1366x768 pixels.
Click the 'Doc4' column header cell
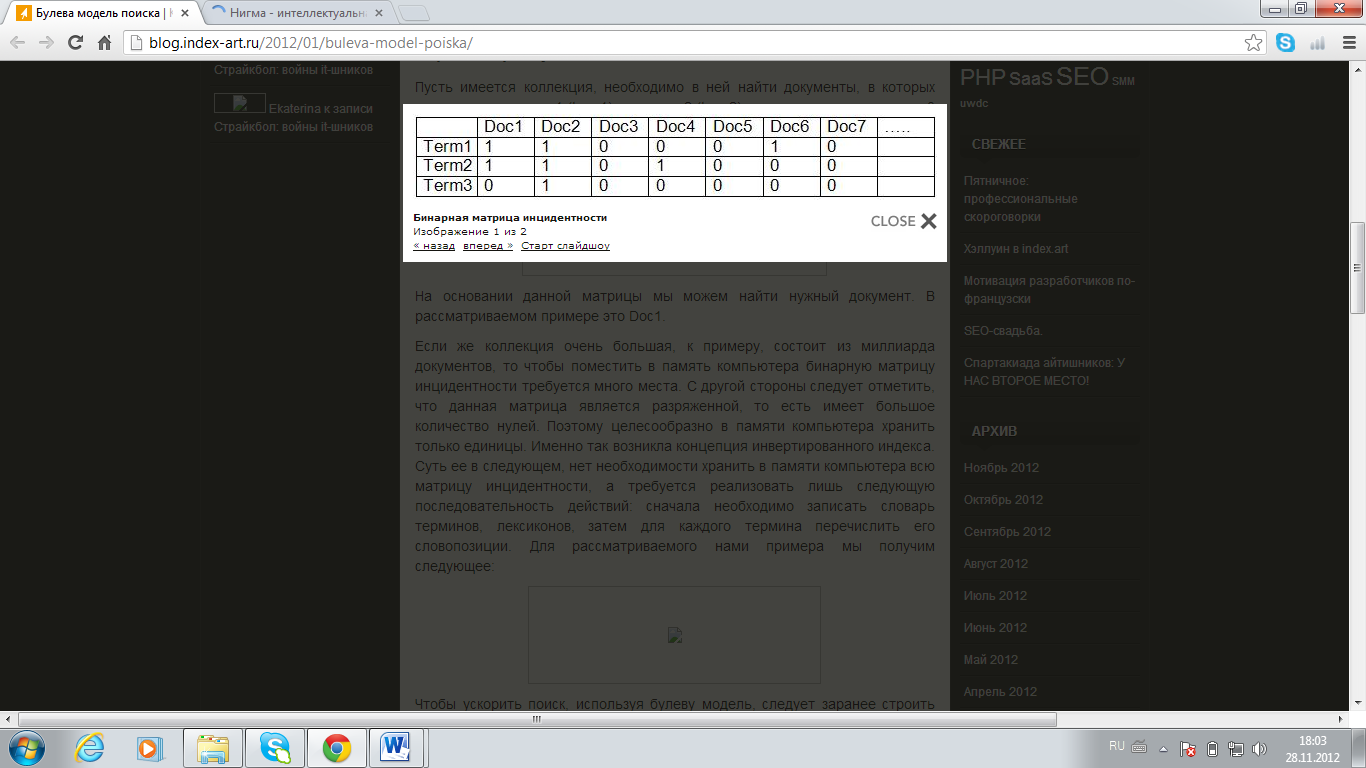676,127
